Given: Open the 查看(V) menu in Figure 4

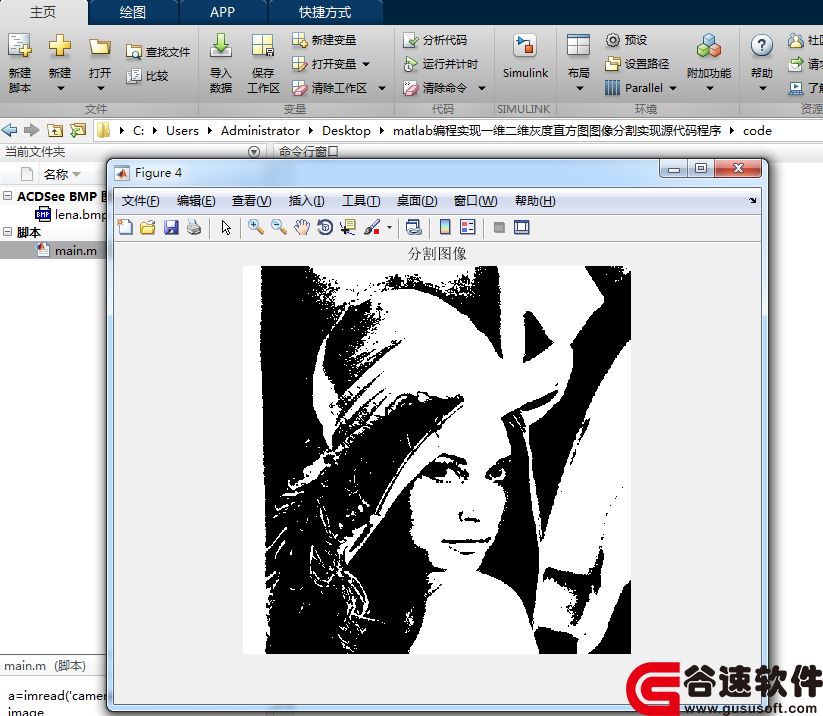Looking at the screenshot, I should pyautogui.click(x=251, y=201).
